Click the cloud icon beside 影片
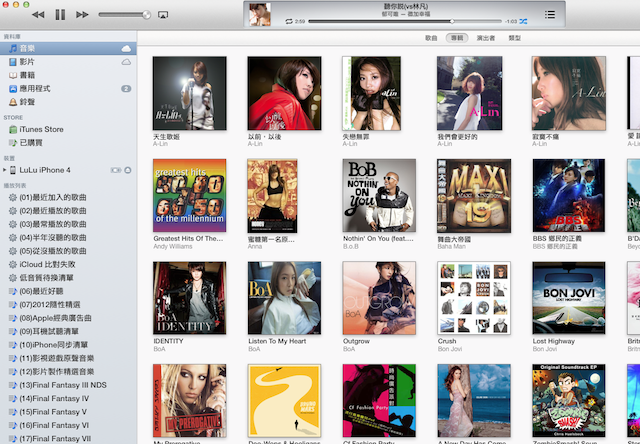Screen dimensions: 640x444 click(x=127, y=62)
